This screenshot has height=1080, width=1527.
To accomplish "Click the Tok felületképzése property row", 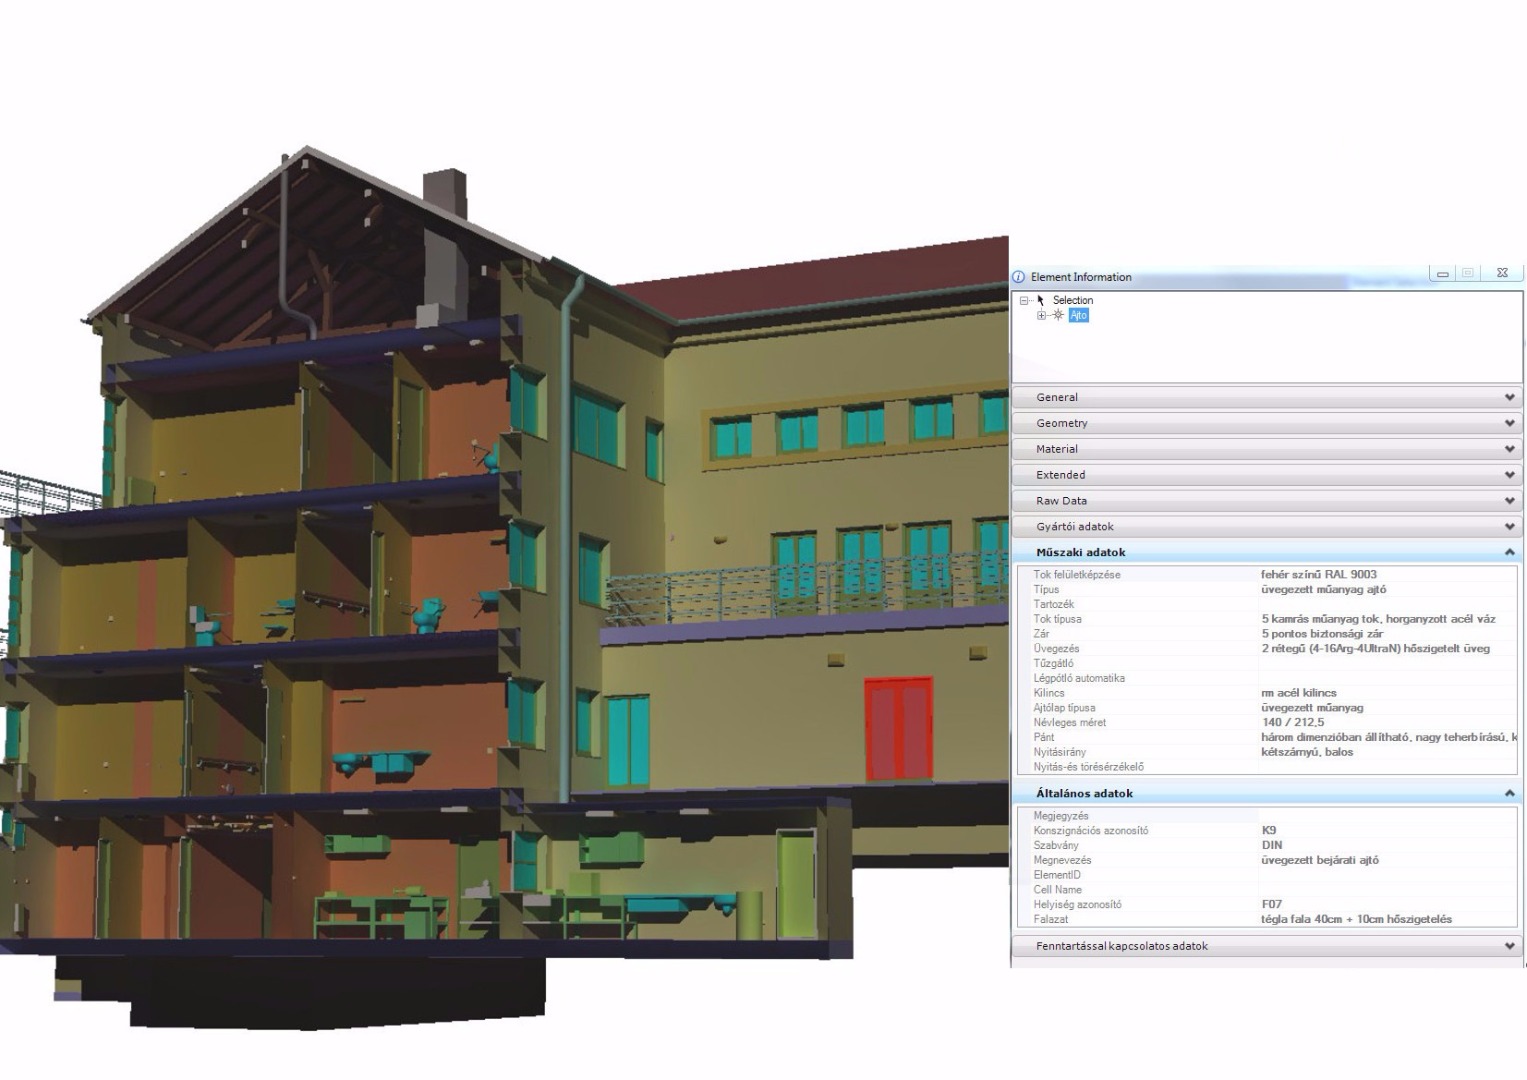I will point(1267,575).
